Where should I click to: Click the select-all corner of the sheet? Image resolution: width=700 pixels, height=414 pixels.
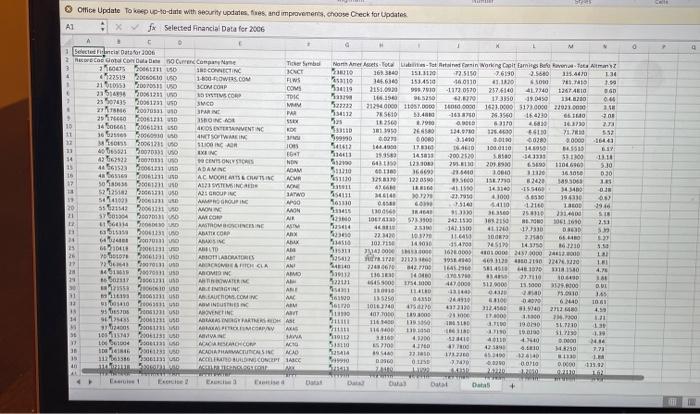pyautogui.click(x=68, y=42)
